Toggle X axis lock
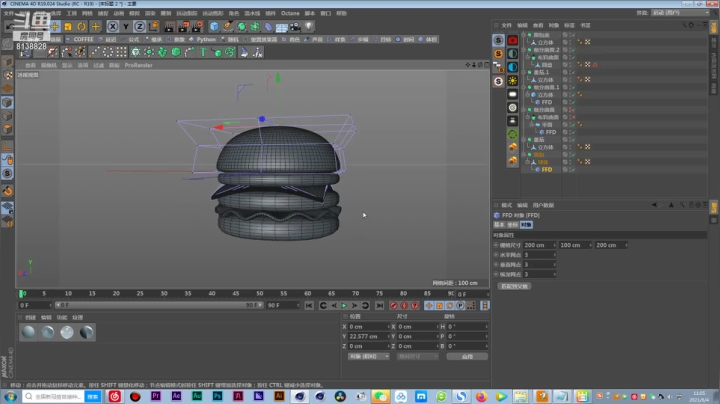The image size is (720, 404). click(x=112, y=27)
